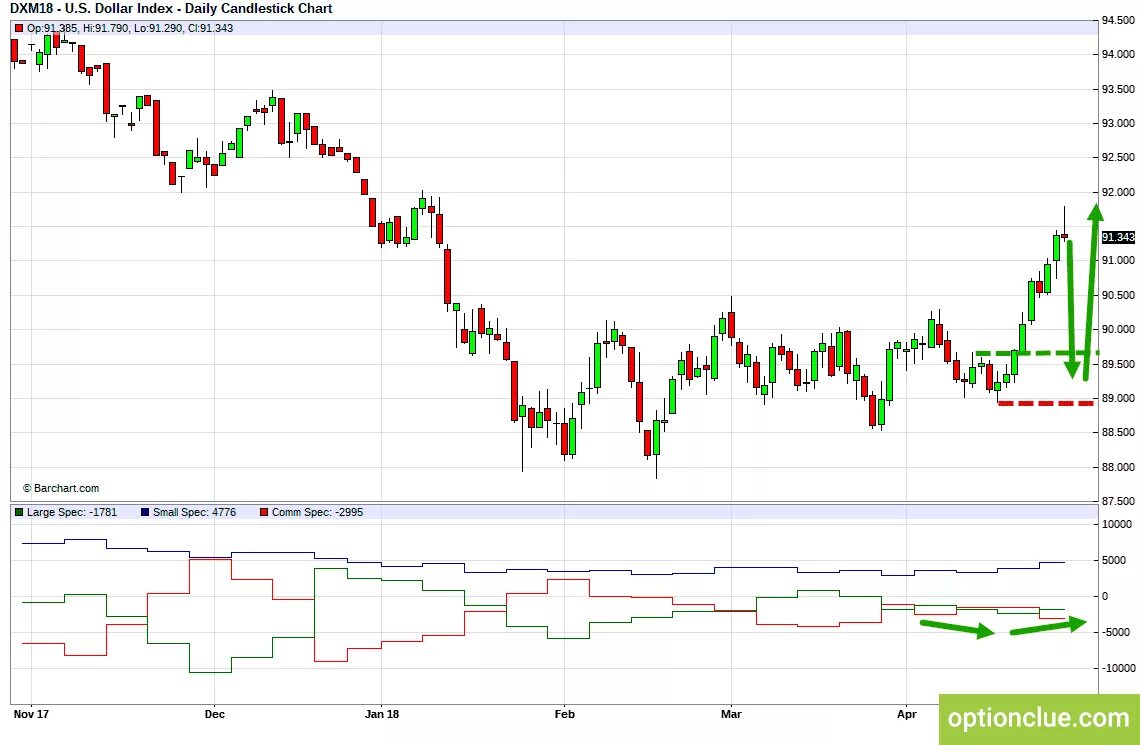Click the Dec date axis label
Viewport: 1140px width, 745px height.
click(x=215, y=714)
